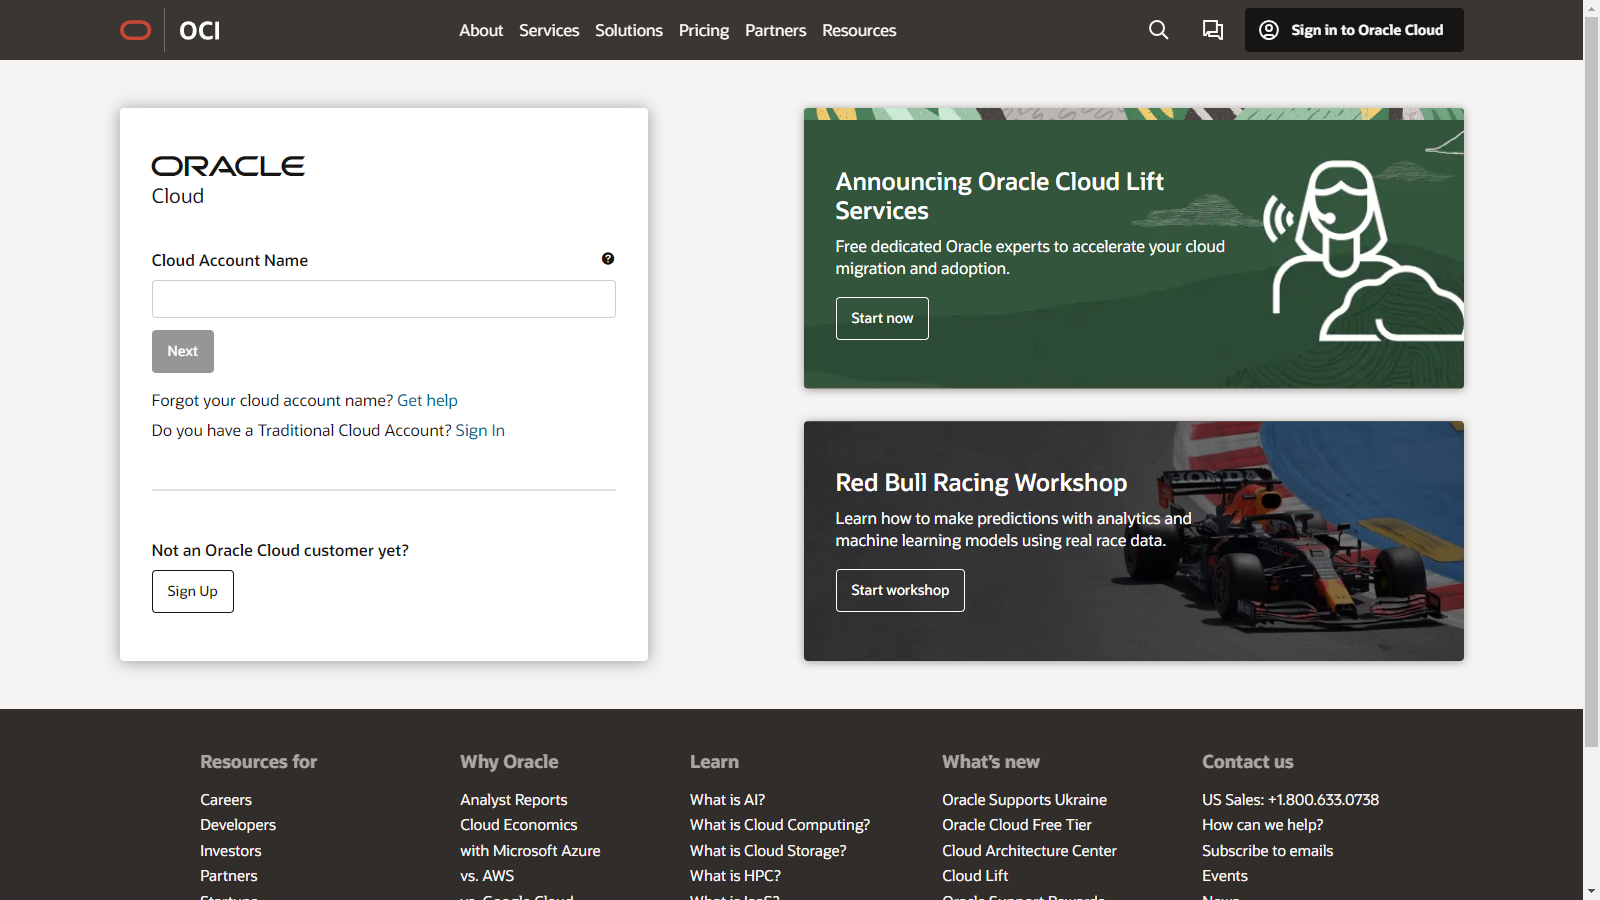
Task: Click Start workshop on Red Bull banner
Action: (x=900, y=590)
